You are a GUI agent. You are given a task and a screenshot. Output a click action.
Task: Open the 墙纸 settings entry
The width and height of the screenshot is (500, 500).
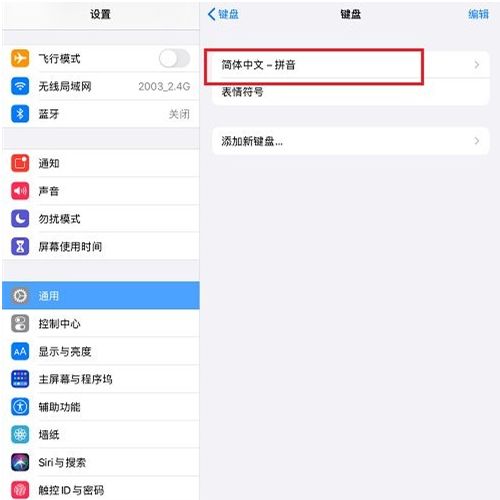coord(101,435)
